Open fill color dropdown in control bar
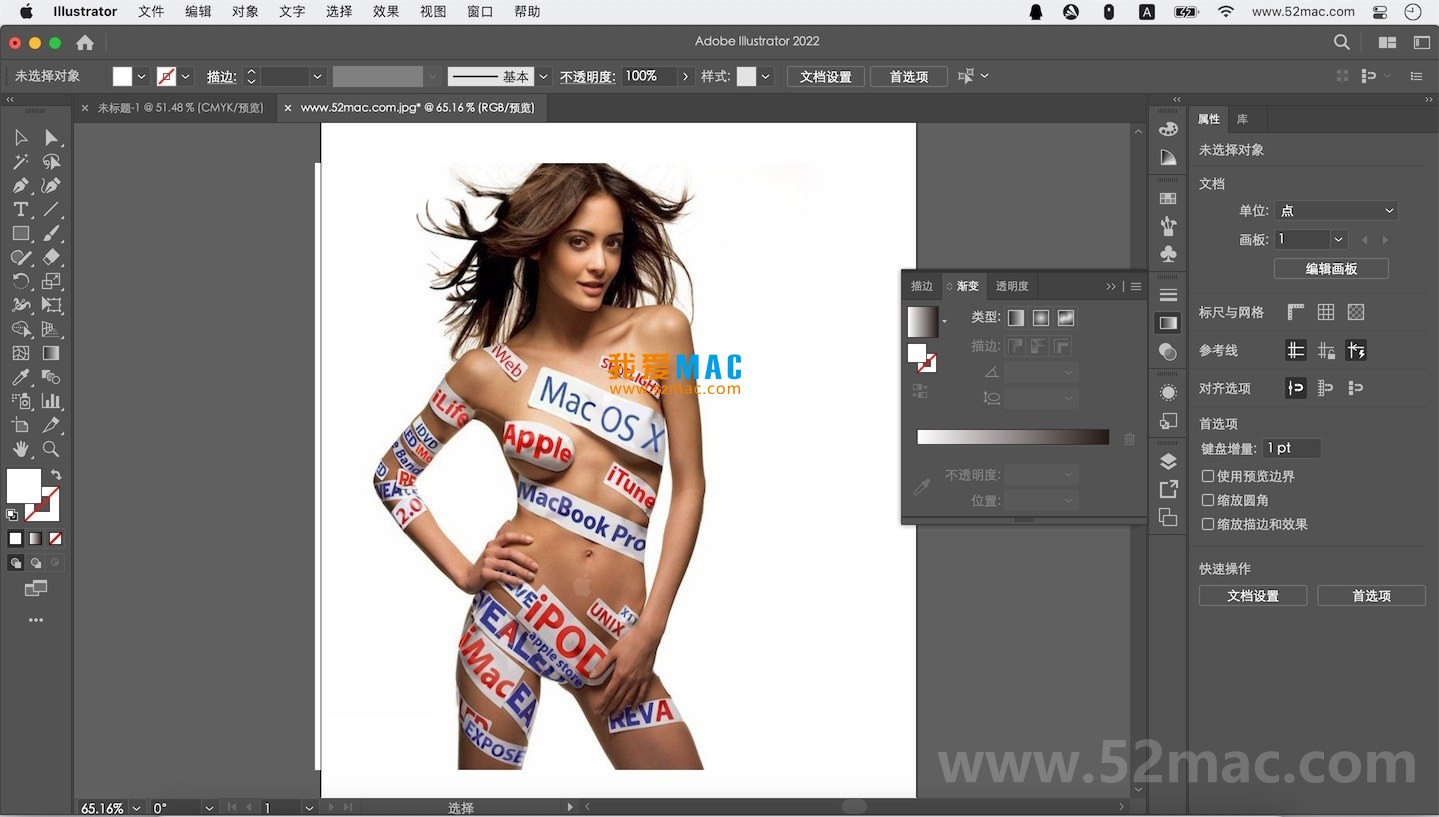 pyautogui.click(x=141, y=77)
